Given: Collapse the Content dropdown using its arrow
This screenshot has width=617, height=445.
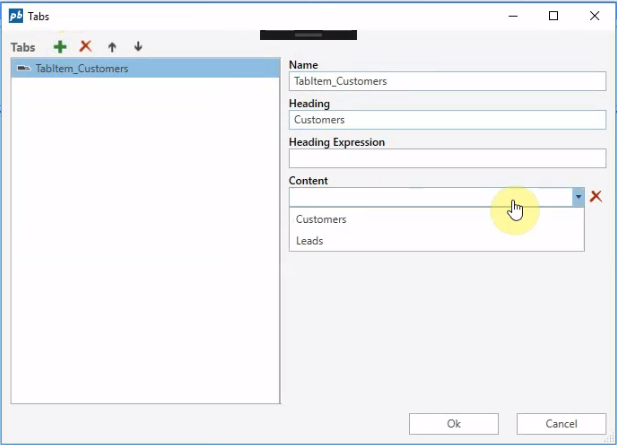Looking at the screenshot, I should 578,197.
